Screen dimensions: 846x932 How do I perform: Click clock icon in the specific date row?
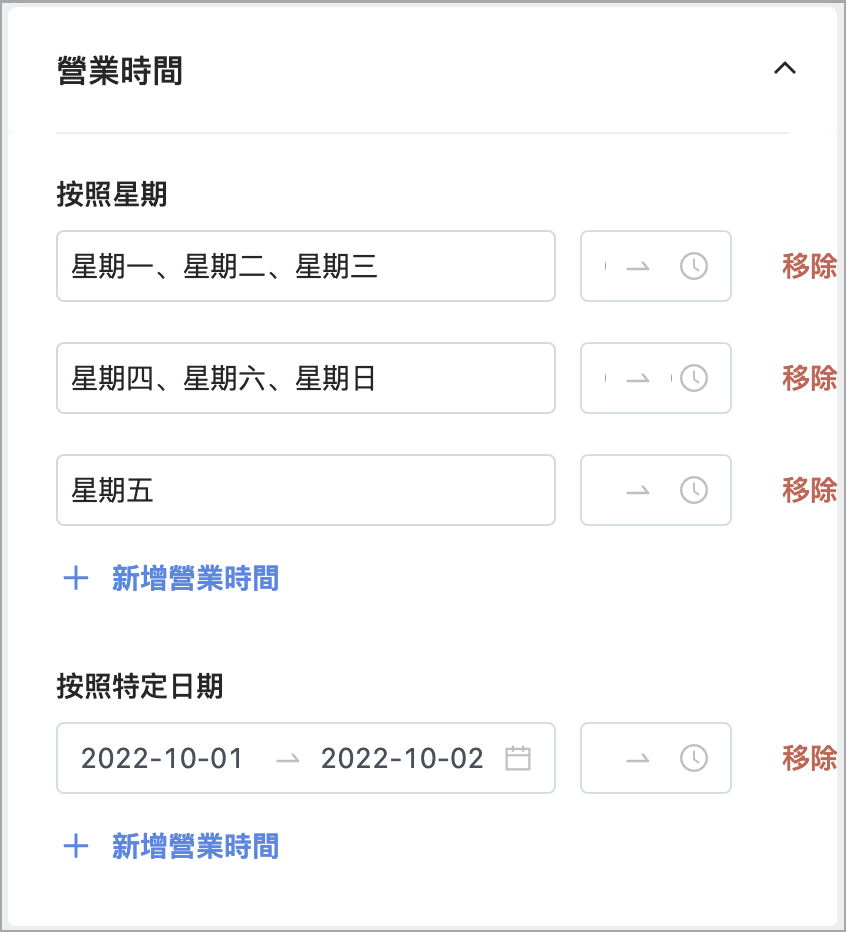tap(693, 758)
